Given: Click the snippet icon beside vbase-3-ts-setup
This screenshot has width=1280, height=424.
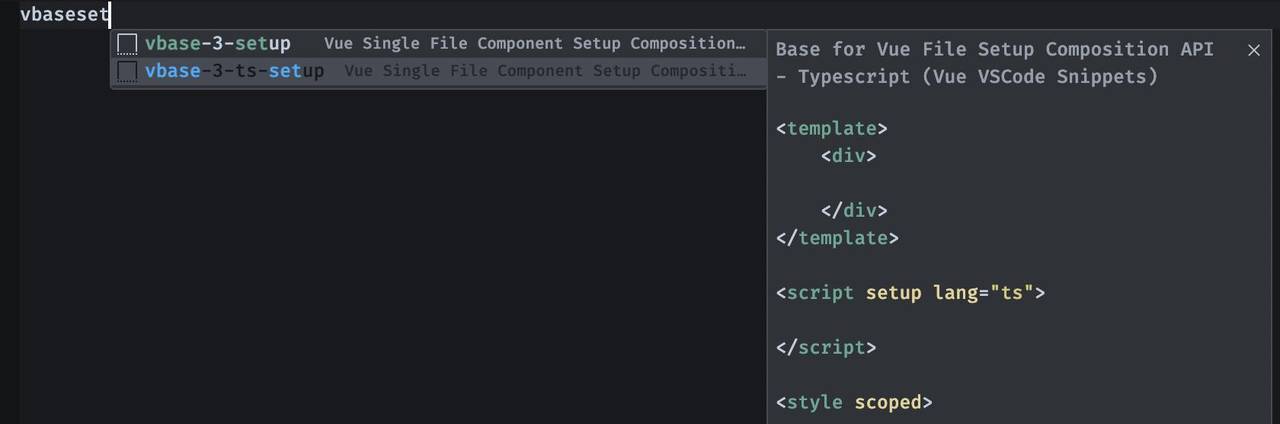Looking at the screenshot, I should (127, 71).
